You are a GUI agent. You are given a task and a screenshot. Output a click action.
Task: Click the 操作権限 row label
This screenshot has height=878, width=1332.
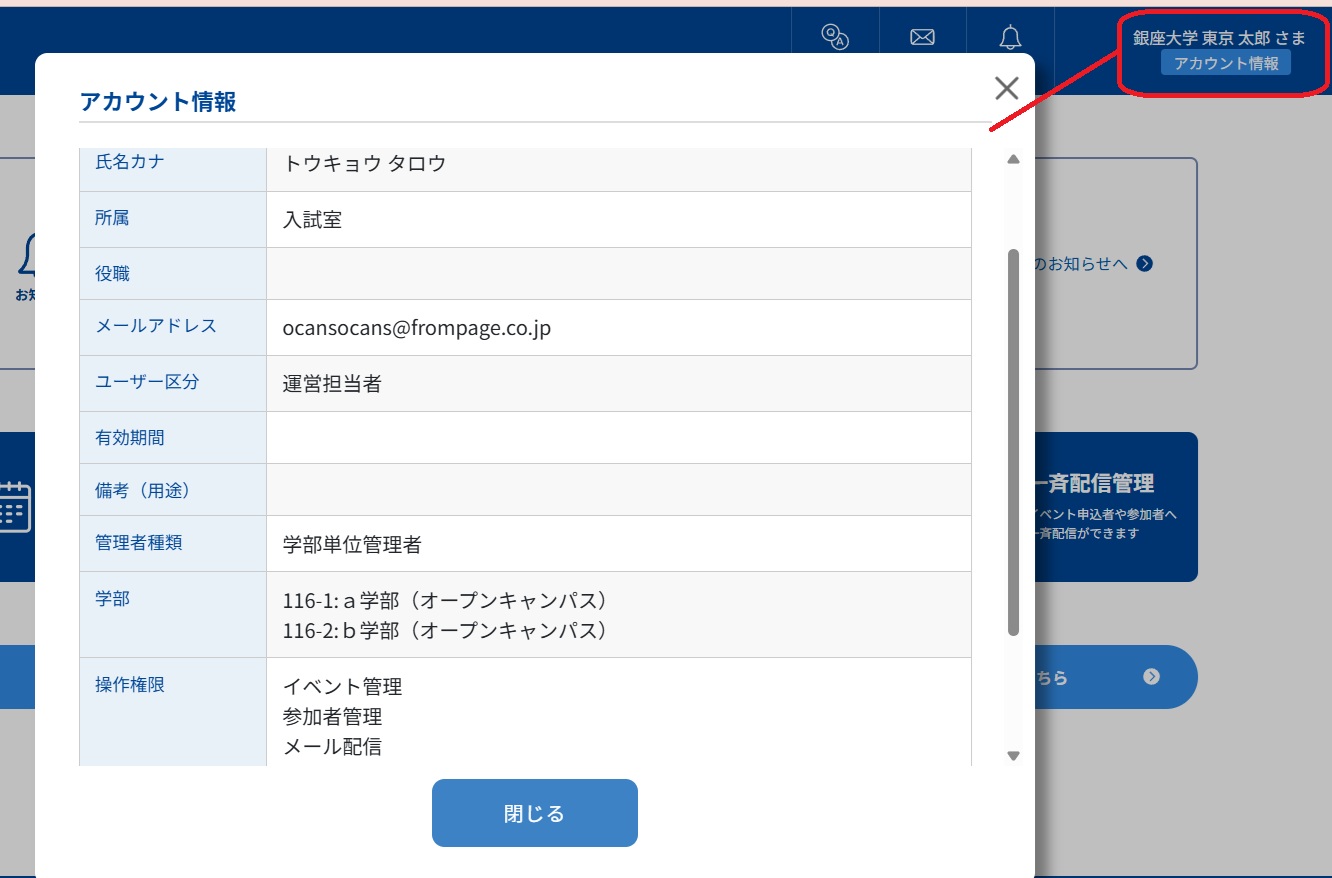tap(130, 685)
